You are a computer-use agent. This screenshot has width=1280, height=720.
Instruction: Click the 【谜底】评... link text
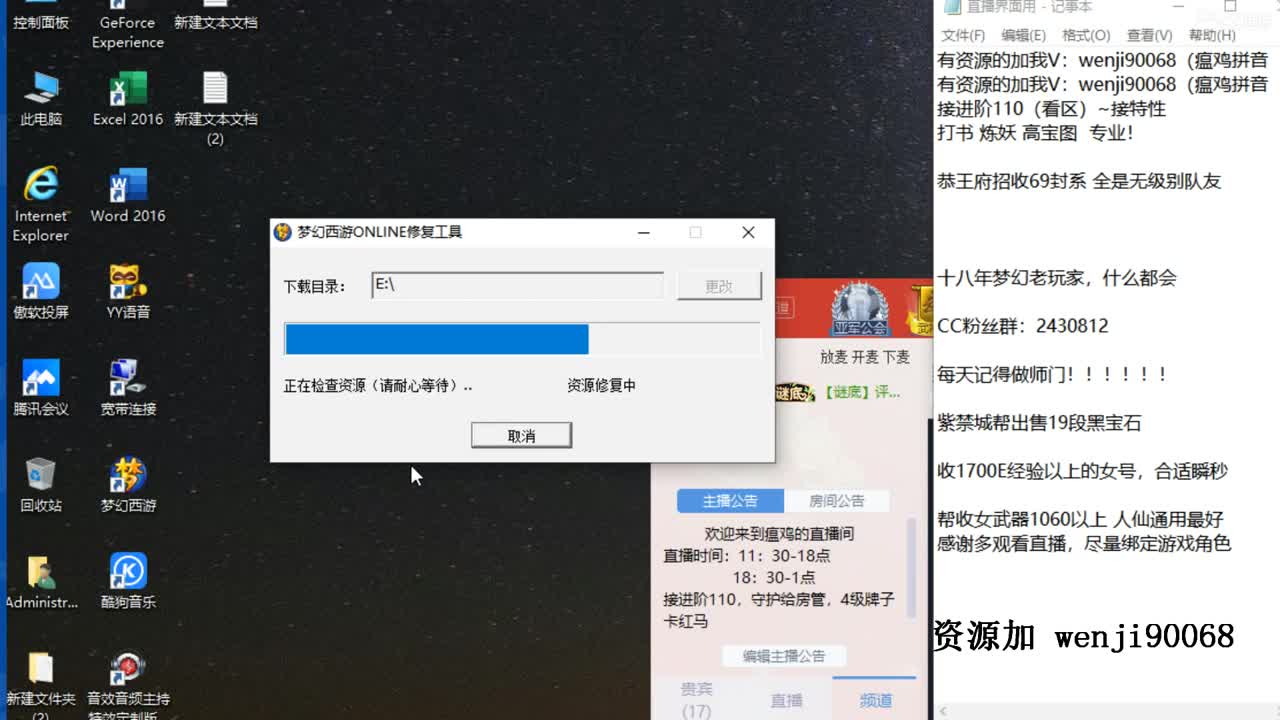pos(860,392)
